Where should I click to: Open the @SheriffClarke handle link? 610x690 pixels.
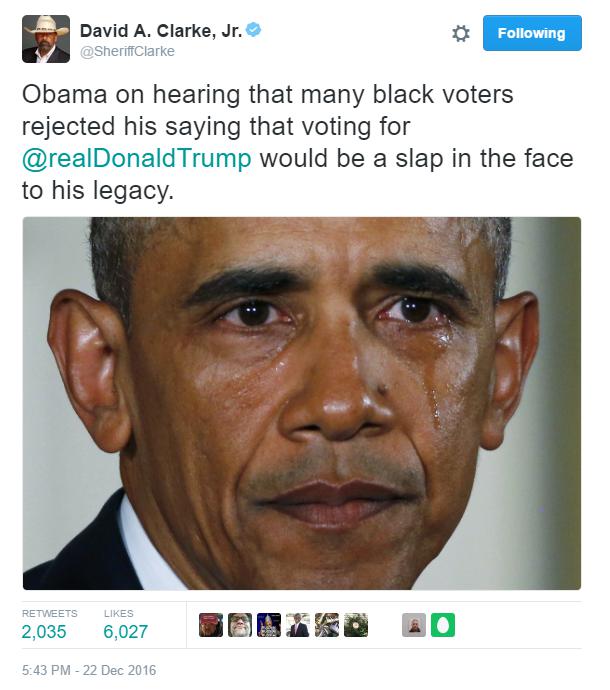(127, 51)
